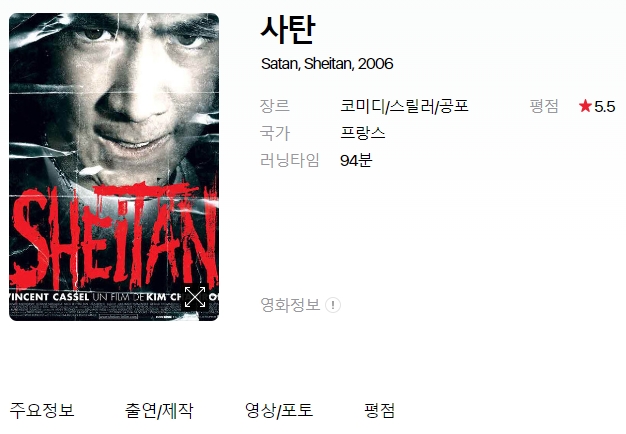
Task: Click the running time 94분
Action: pos(356,160)
